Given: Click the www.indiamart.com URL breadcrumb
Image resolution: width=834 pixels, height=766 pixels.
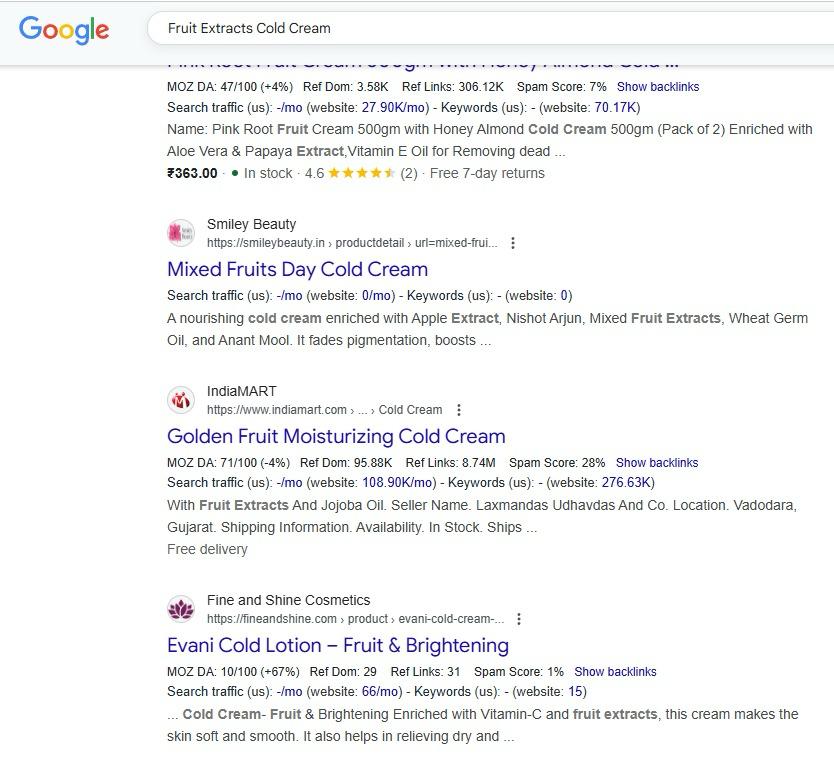Looking at the screenshot, I should [324, 410].
